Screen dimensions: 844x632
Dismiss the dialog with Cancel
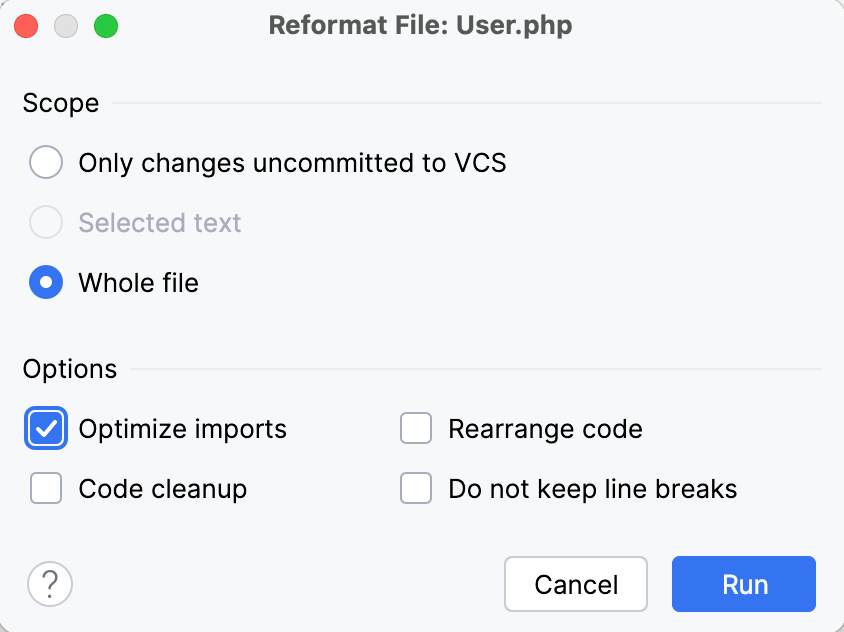coord(576,584)
